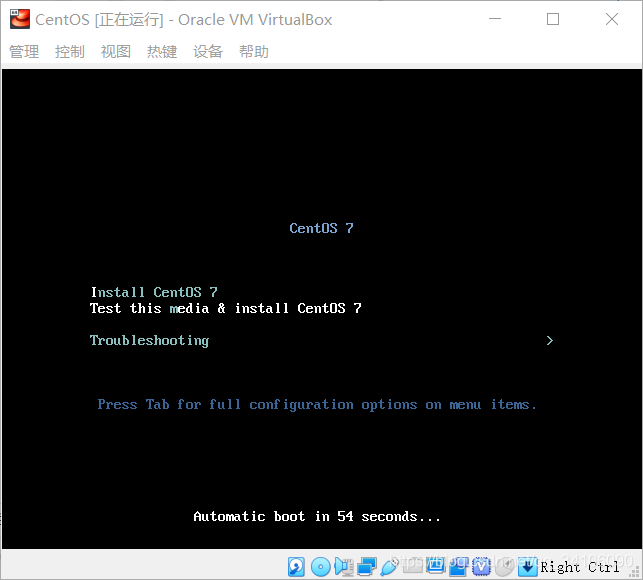Open the 热键 menu

[162, 52]
